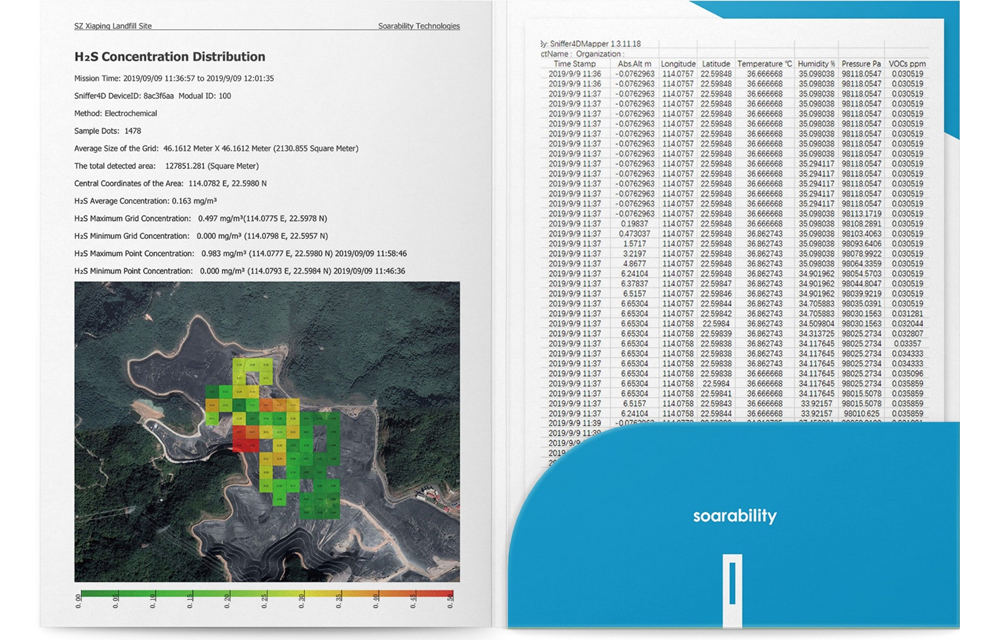Click the 'Method: Electrochemical' line
The width and height of the screenshot is (1000, 640).
point(115,113)
